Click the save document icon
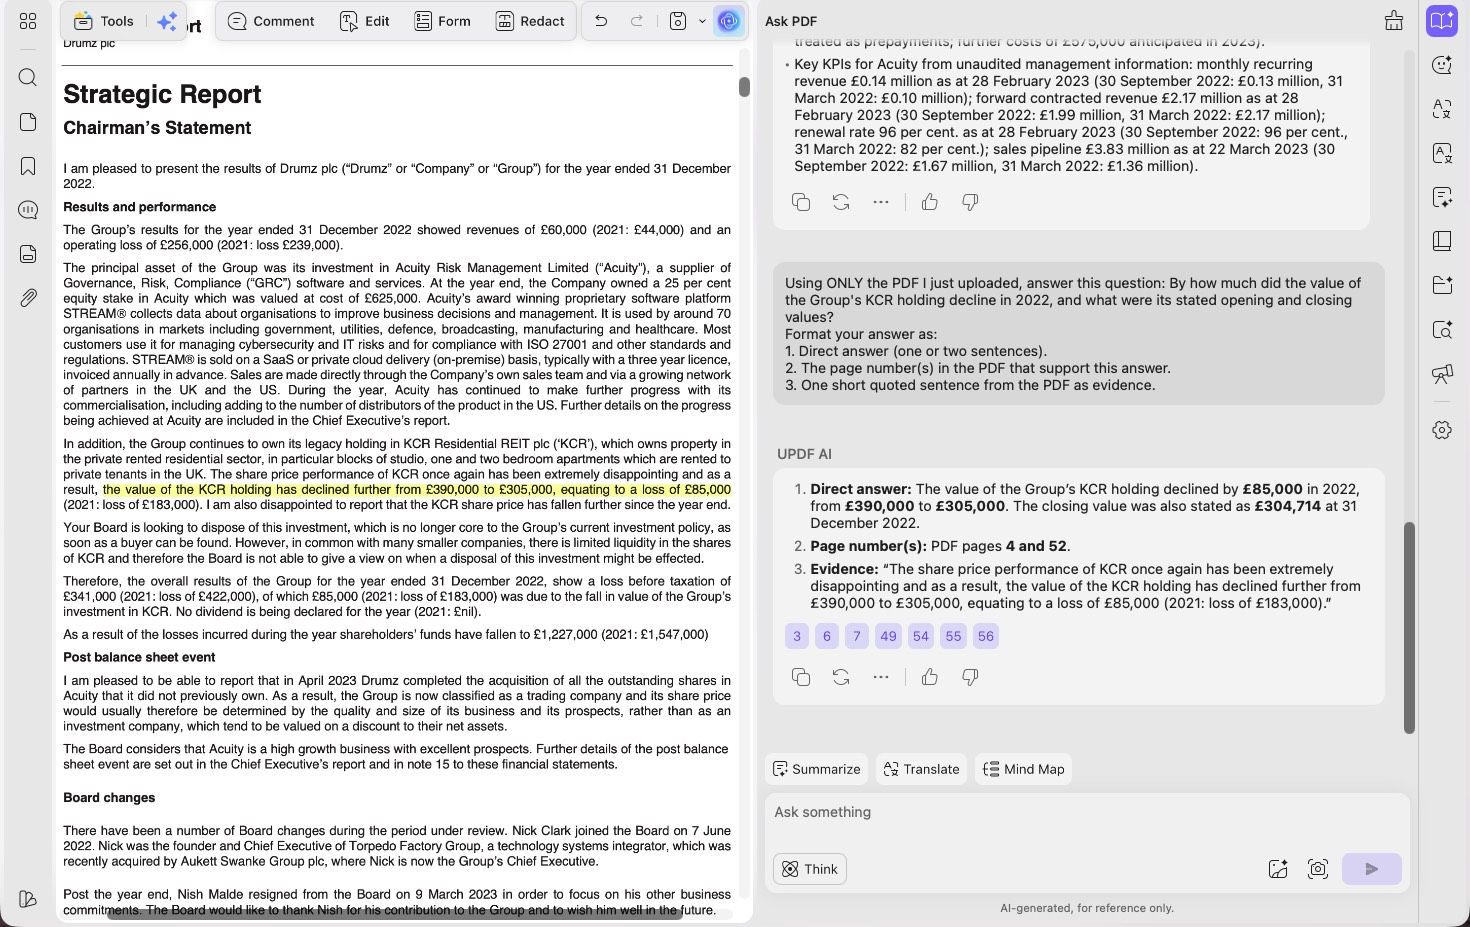The image size is (1470, 927). tap(678, 21)
